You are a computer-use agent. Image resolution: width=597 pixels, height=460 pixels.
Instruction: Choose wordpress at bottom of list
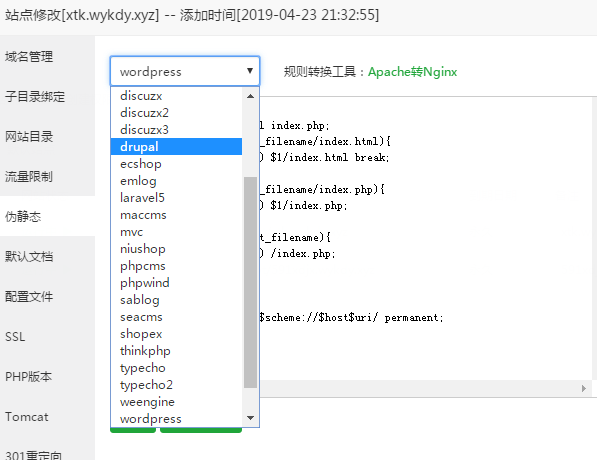pyautogui.click(x=176, y=418)
